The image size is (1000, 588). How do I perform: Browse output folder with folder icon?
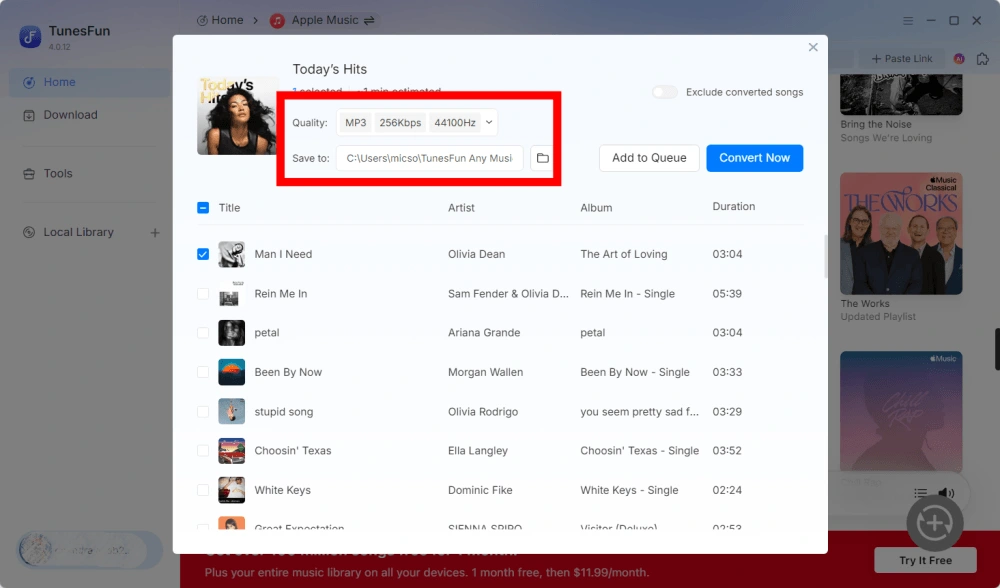542,158
